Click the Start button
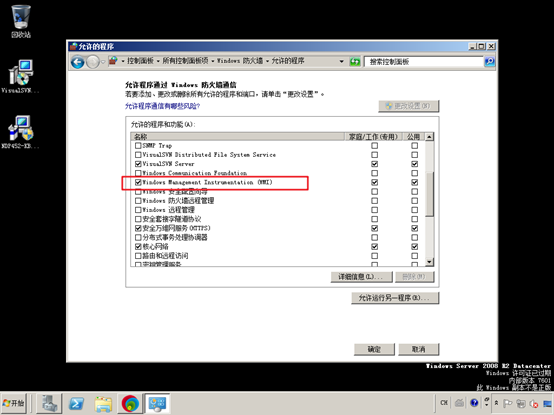The image size is (554, 415). click(13, 403)
